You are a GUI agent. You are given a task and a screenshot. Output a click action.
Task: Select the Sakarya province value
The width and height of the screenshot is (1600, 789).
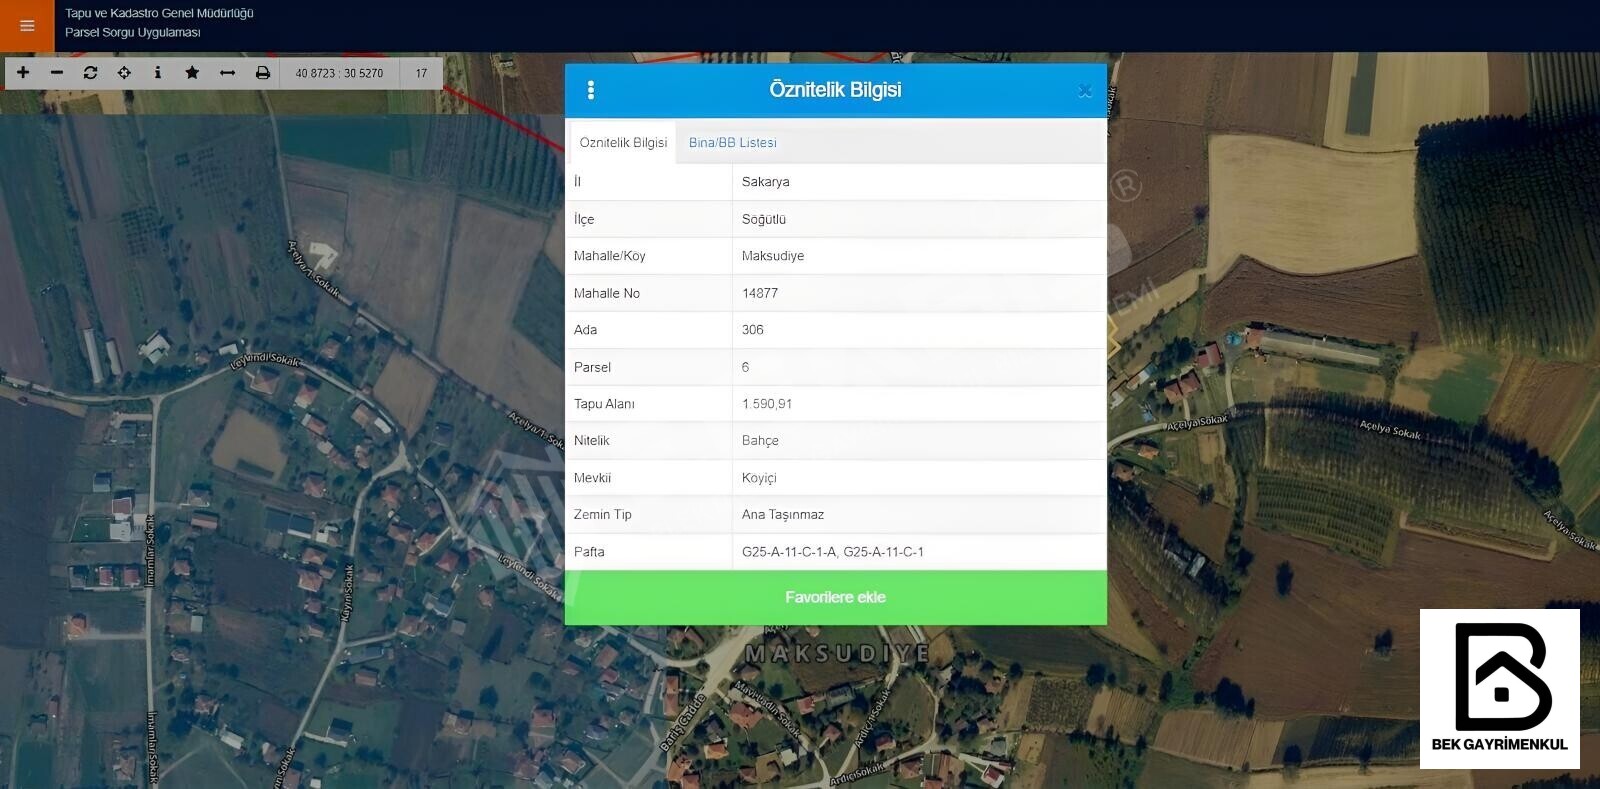pos(766,182)
